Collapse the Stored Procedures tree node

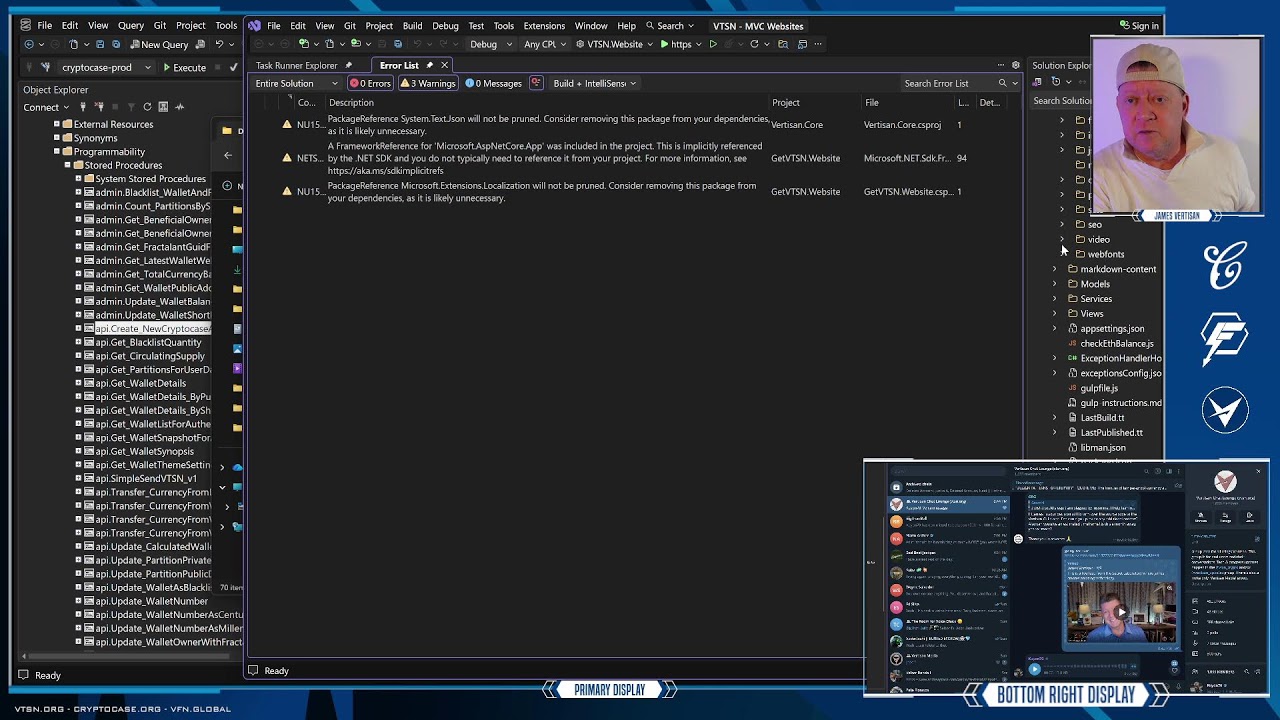click(x=67, y=165)
